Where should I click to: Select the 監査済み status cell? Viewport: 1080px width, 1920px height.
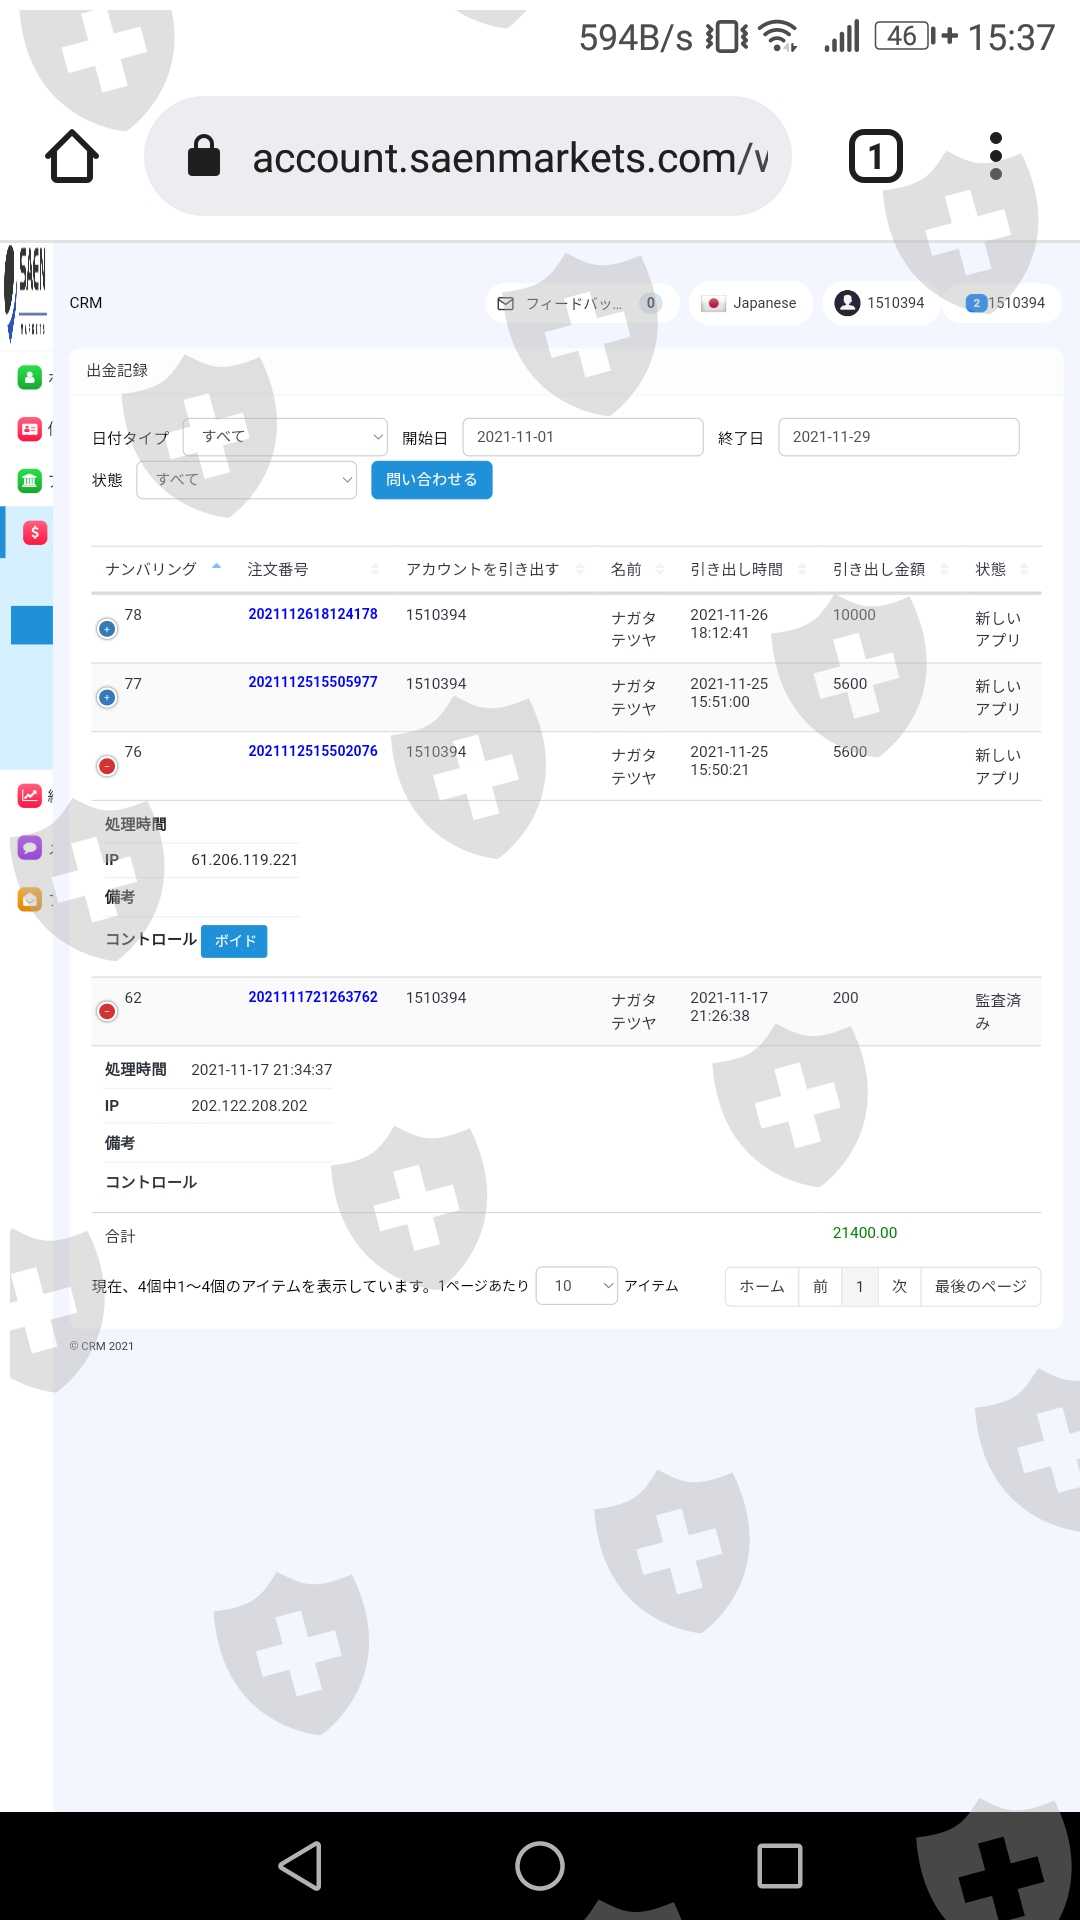coord(998,1011)
